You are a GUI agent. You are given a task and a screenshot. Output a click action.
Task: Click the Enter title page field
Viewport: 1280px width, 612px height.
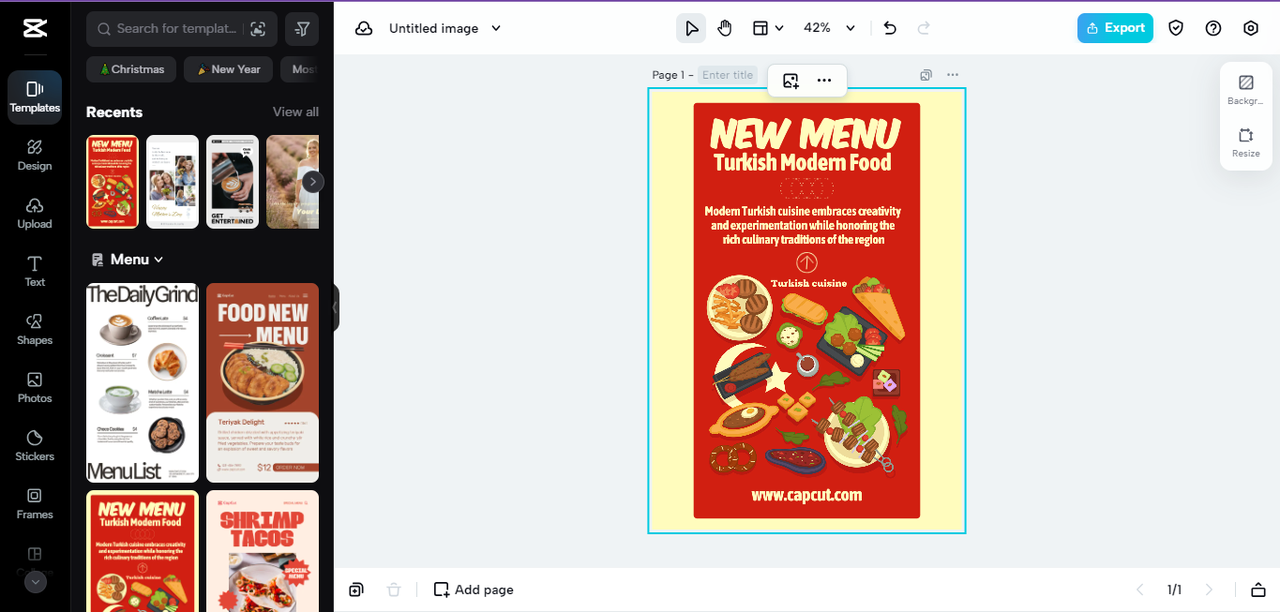tap(727, 75)
